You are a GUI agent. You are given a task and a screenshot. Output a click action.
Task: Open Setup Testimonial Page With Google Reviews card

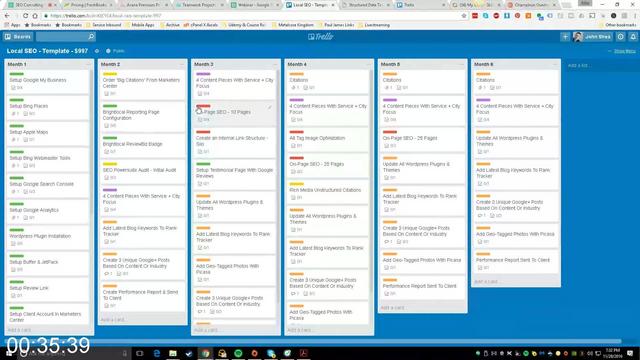tap(234, 173)
